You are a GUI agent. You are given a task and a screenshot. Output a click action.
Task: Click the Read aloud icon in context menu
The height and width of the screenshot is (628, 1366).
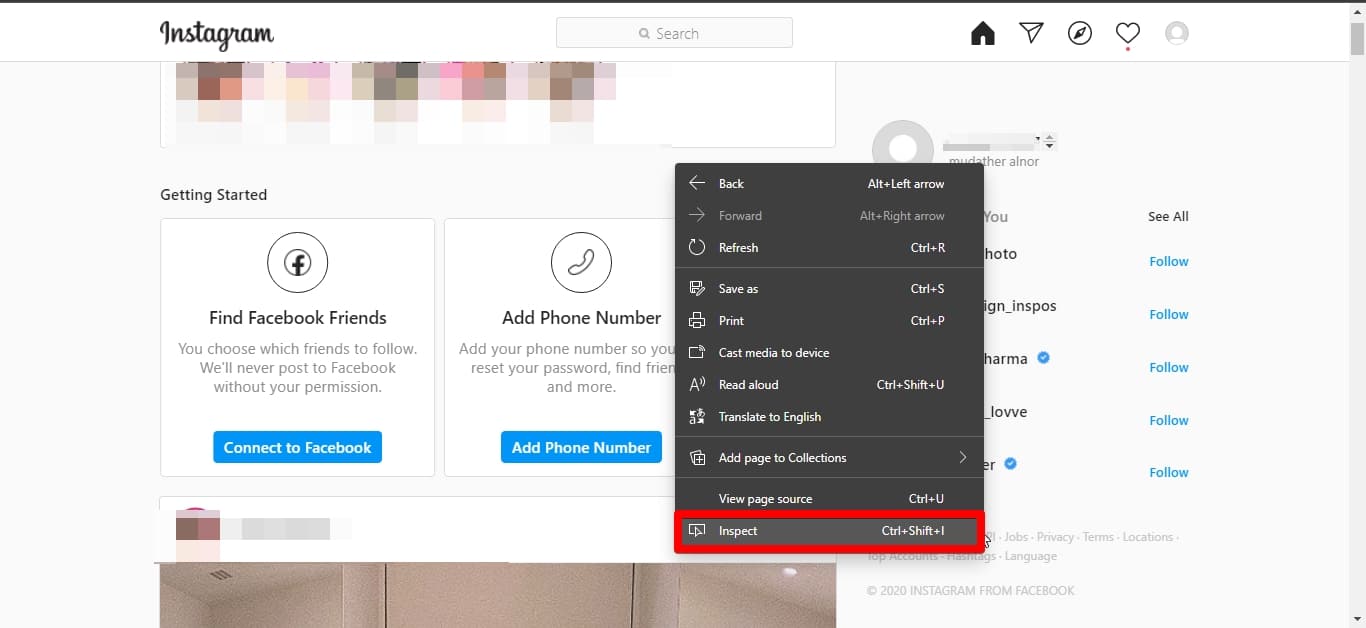coord(698,384)
